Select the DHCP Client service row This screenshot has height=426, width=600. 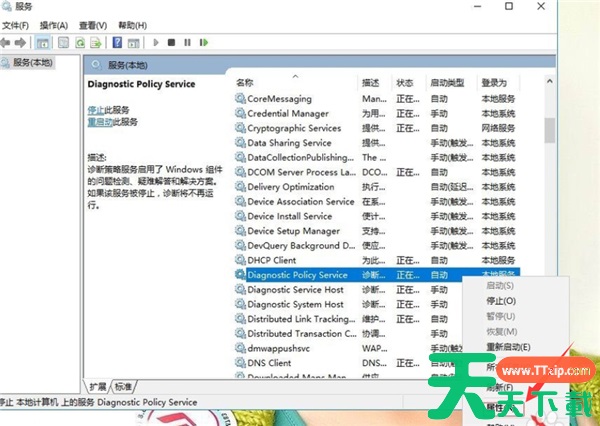(272, 260)
